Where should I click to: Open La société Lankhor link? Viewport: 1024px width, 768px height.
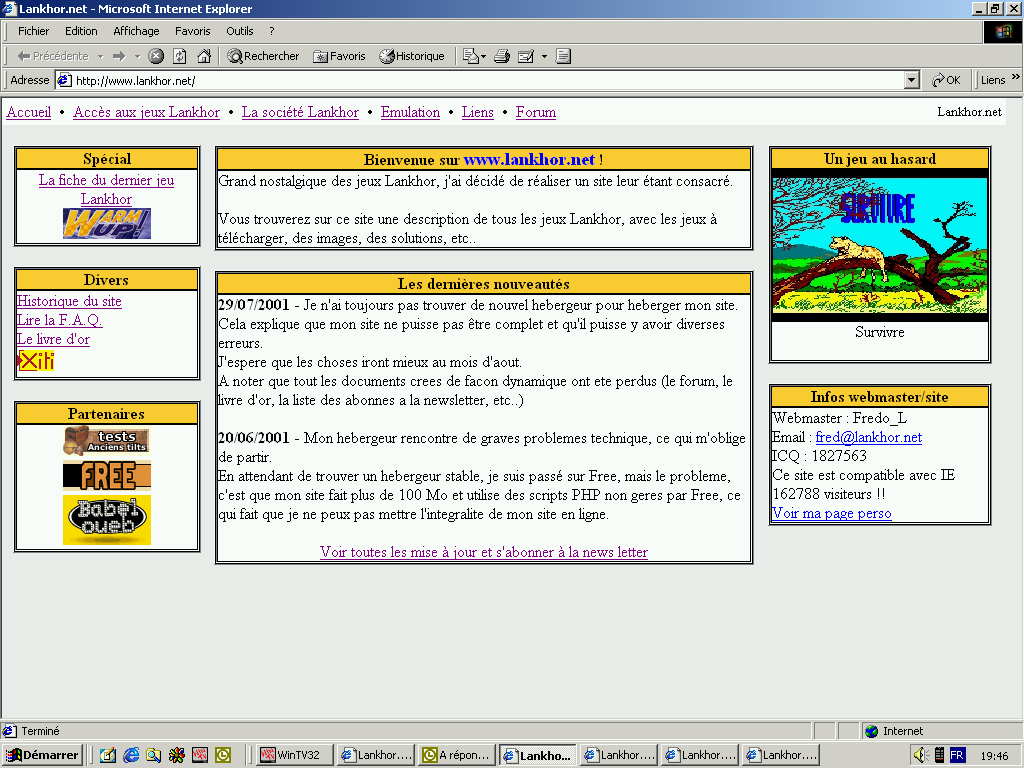point(300,112)
